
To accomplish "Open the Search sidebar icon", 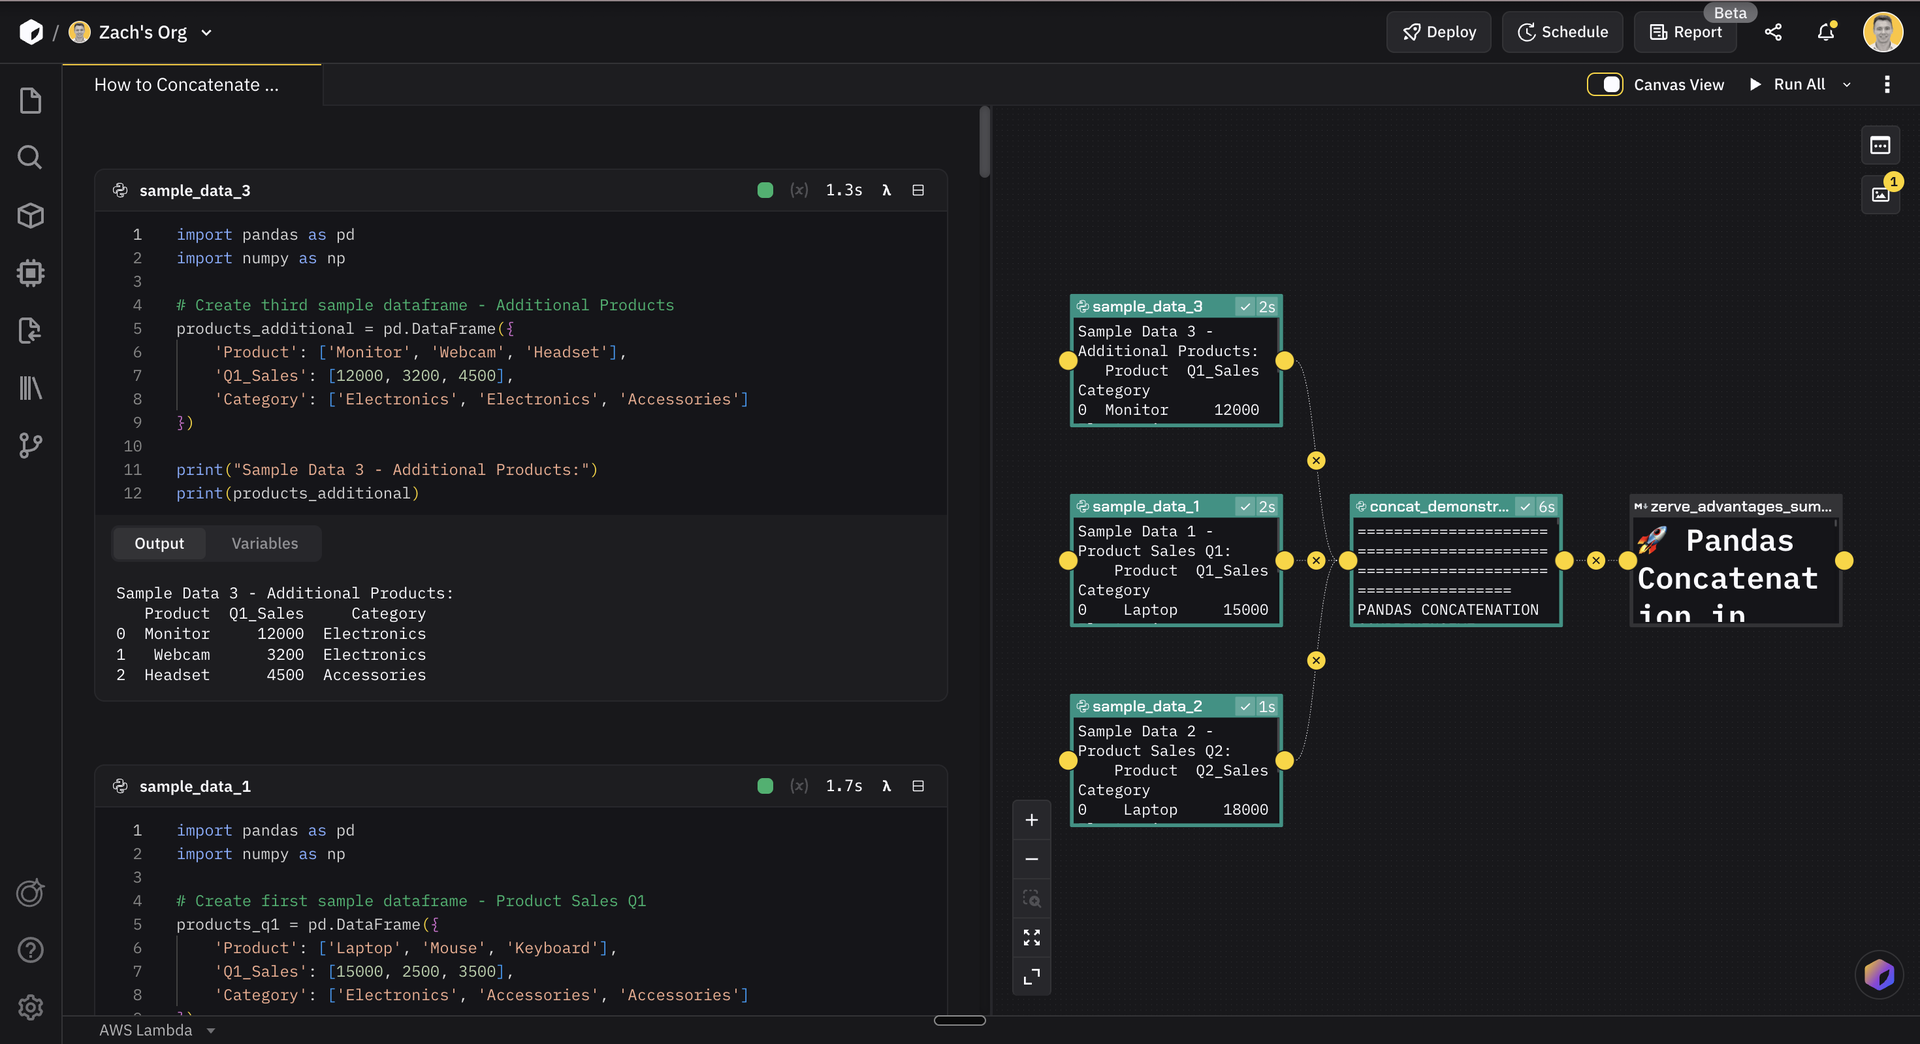I will [x=31, y=157].
